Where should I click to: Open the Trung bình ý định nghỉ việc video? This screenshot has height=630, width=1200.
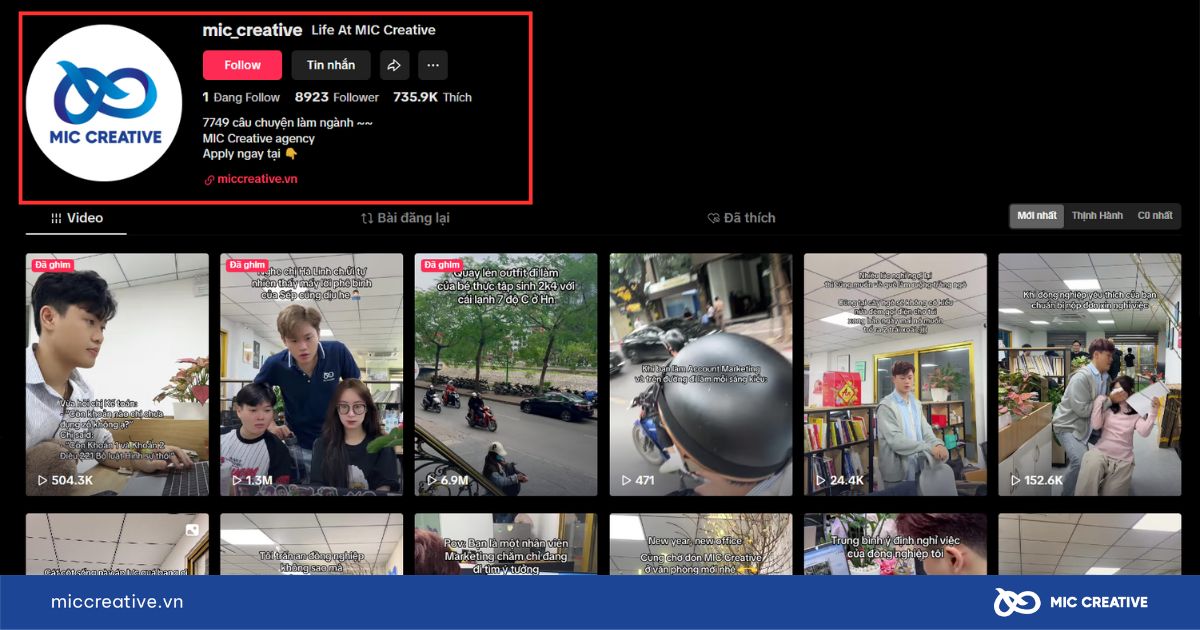click(x=895, y=544)
